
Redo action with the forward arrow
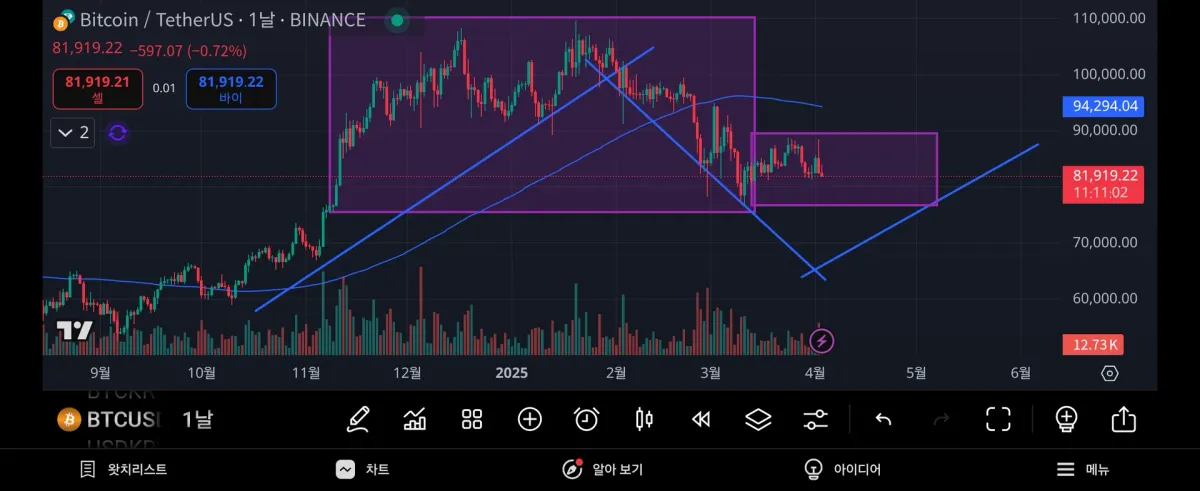click(x=940, y=419)
